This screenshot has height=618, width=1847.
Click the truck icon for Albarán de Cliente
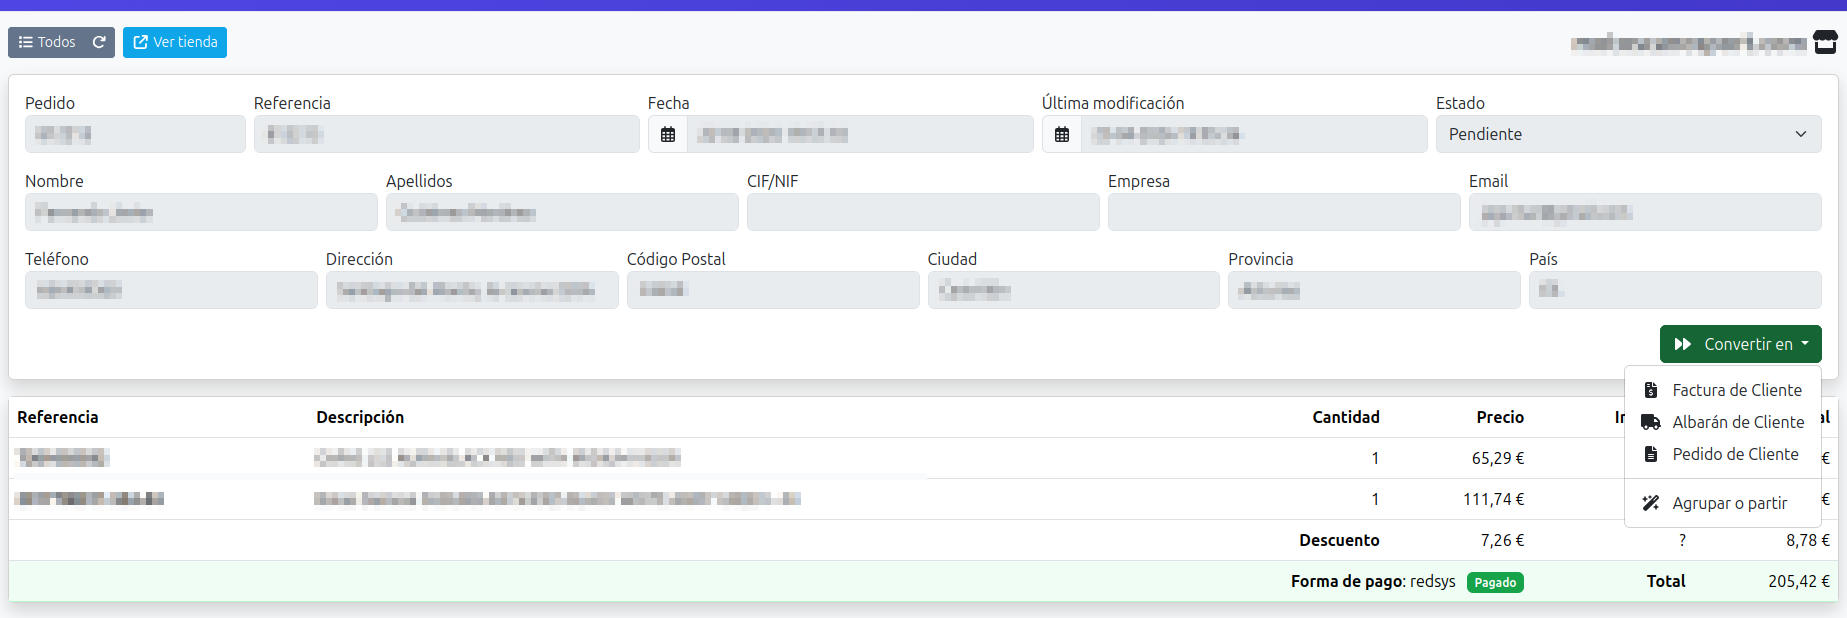[x=1651, y=422]
